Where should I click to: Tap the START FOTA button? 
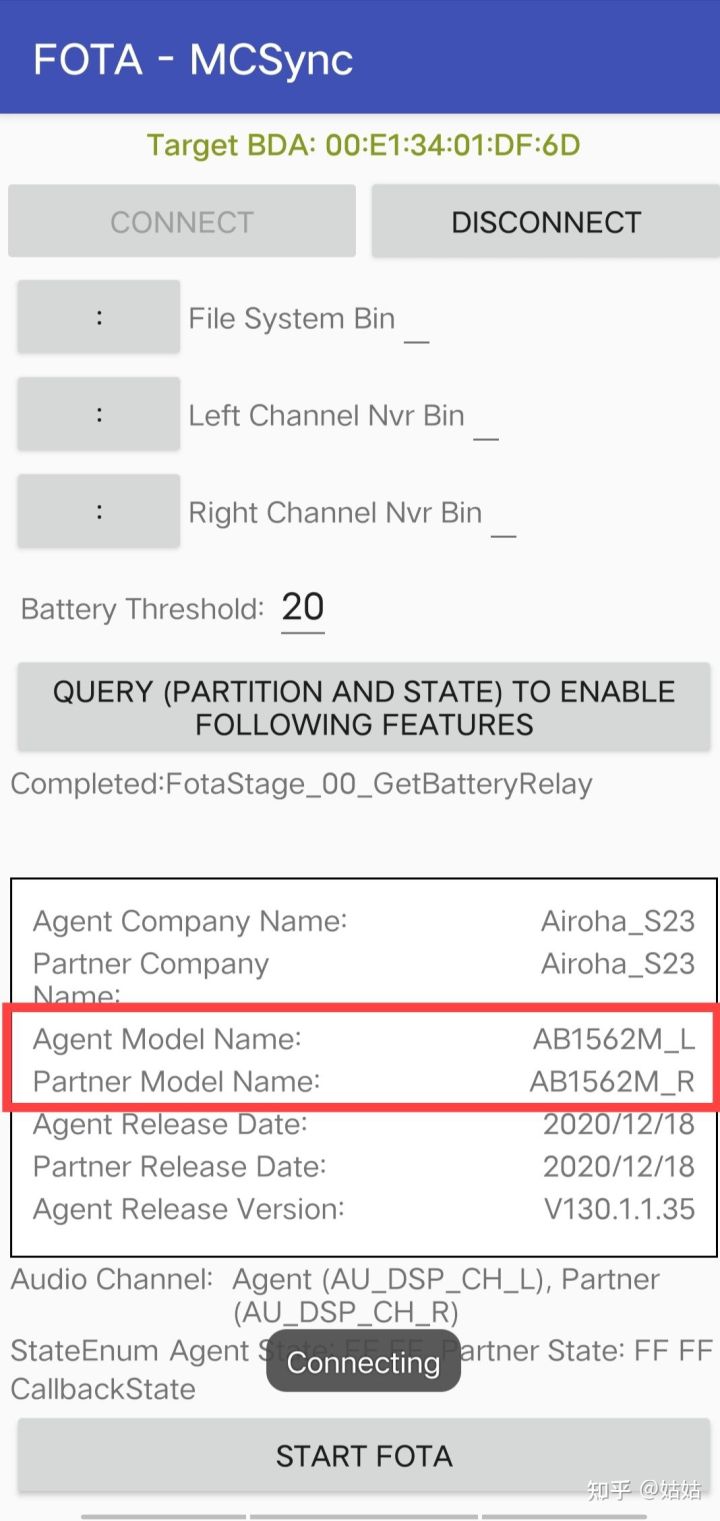[364, 1456]
